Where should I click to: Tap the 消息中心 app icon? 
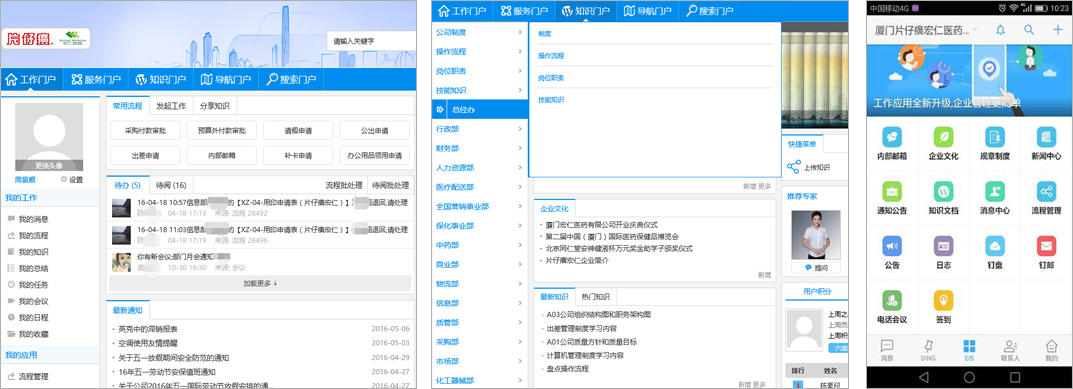(x=995, y=191)
